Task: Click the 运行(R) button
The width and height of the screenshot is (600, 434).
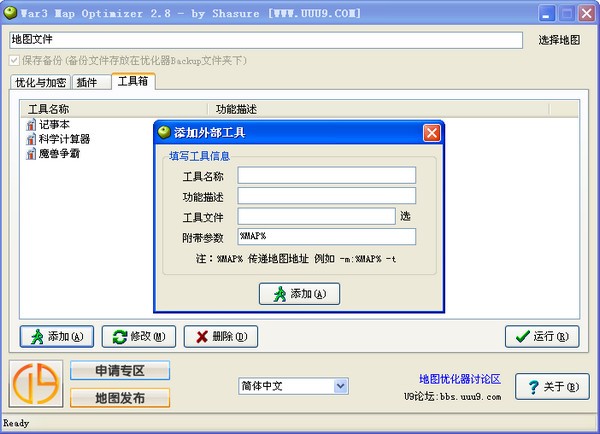Action: click(542, 337)
